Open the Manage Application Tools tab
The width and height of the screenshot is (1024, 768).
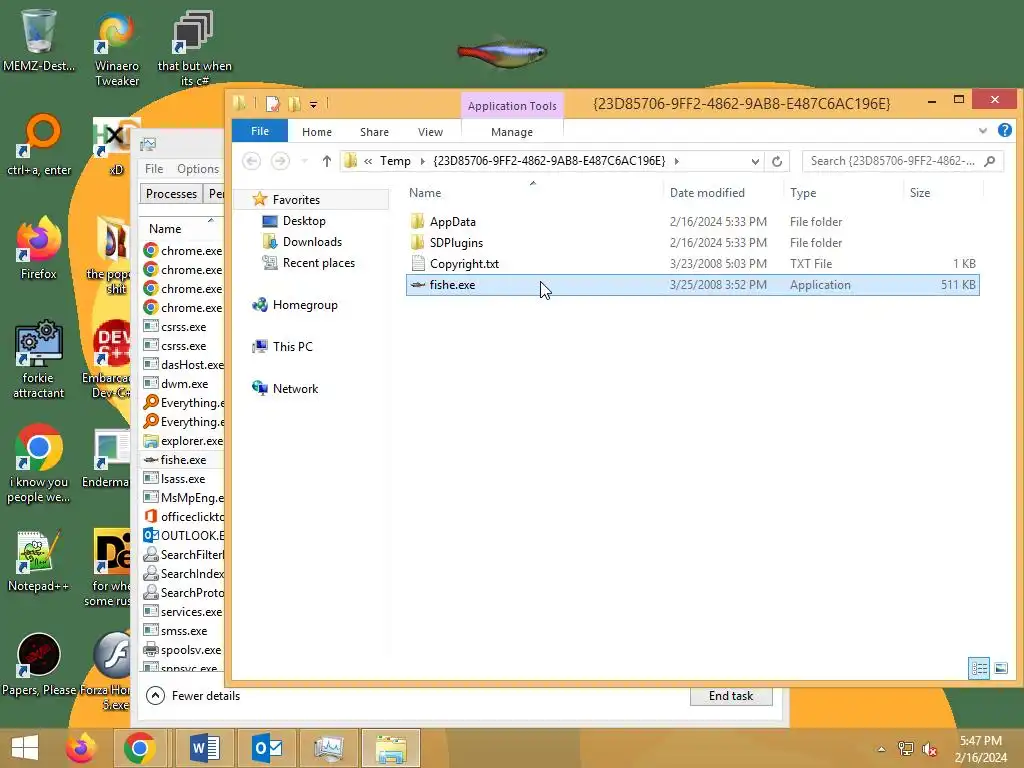click(x=512, y=132)
